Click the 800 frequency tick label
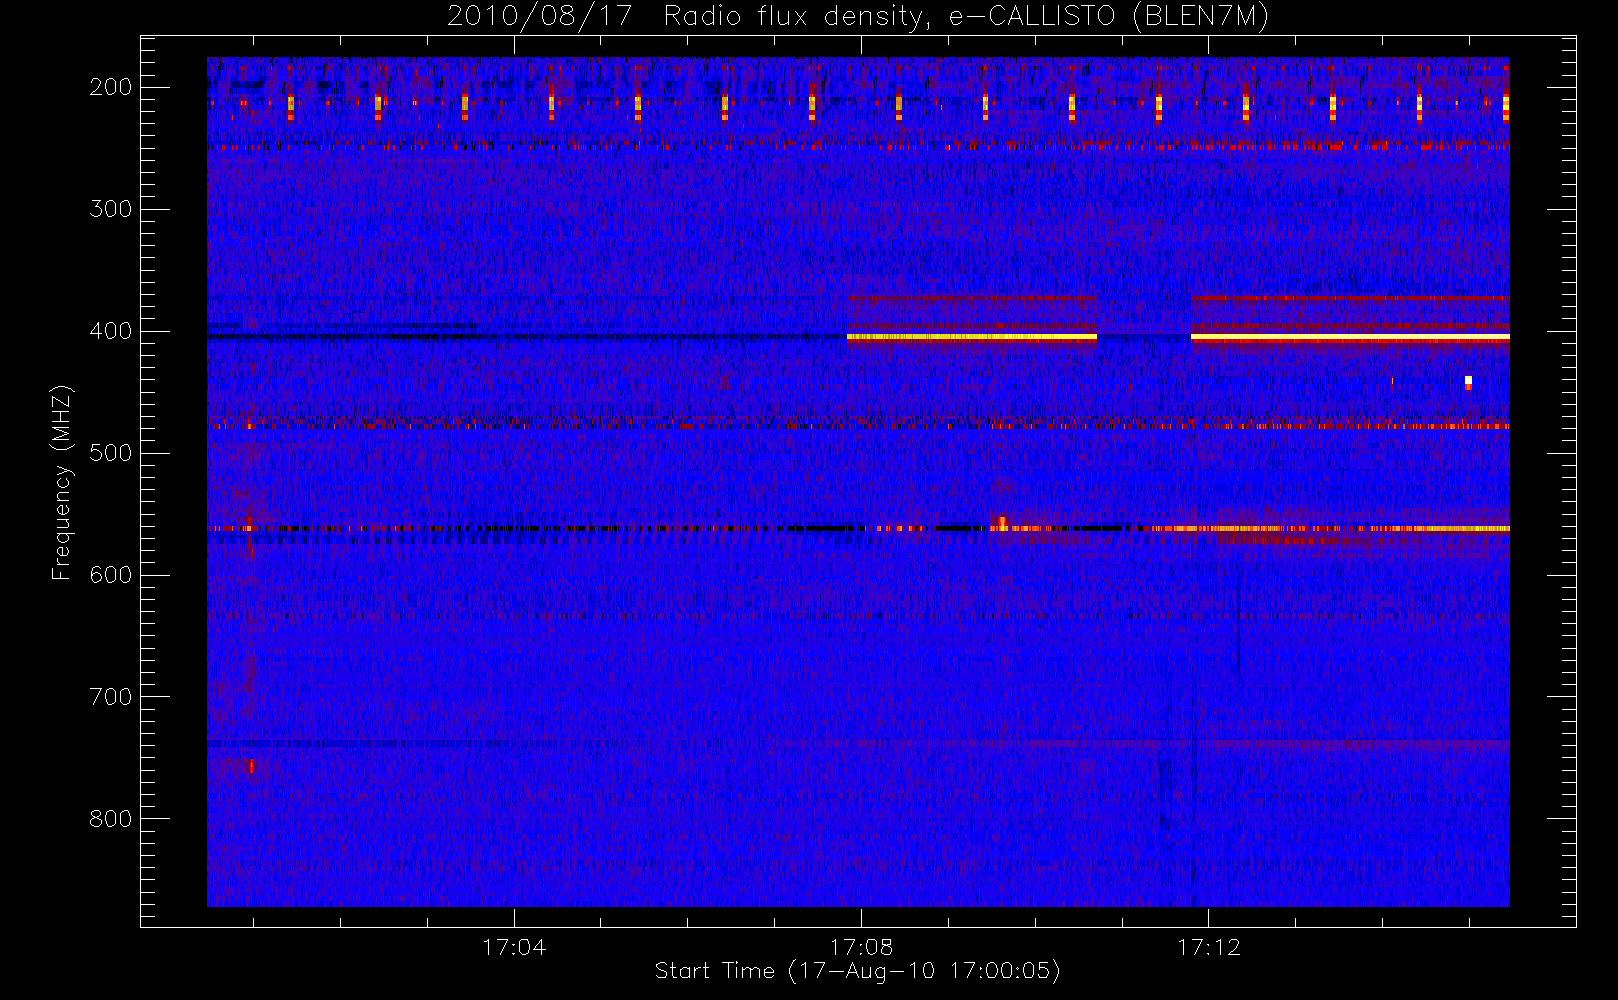This screenshot has width=1618, height=1000. pyautogui.click(x=111, y=819)
